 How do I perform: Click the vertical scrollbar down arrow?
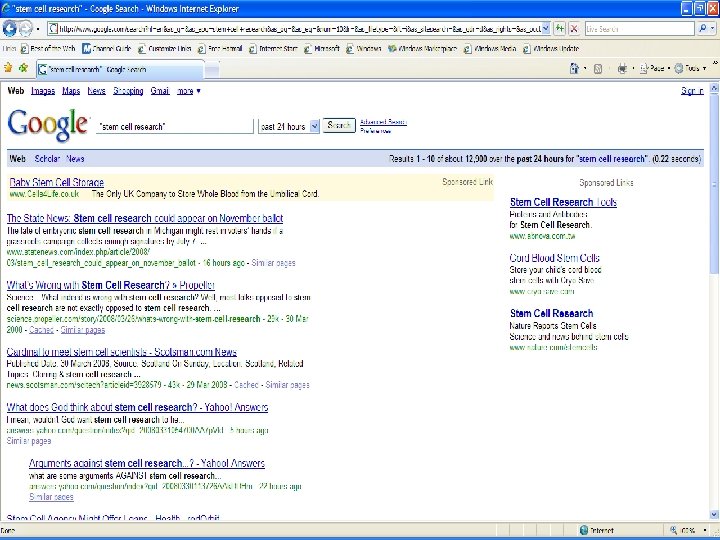coord(714,515)
